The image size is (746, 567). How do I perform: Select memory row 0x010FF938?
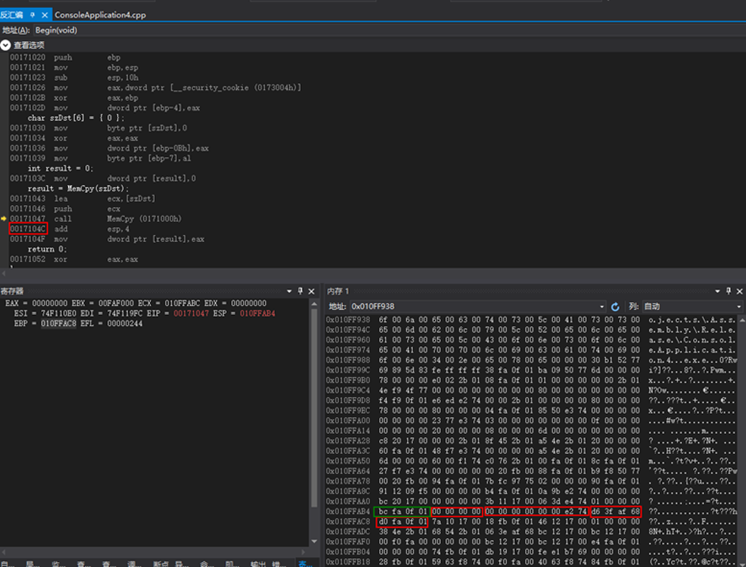point(531,320)
